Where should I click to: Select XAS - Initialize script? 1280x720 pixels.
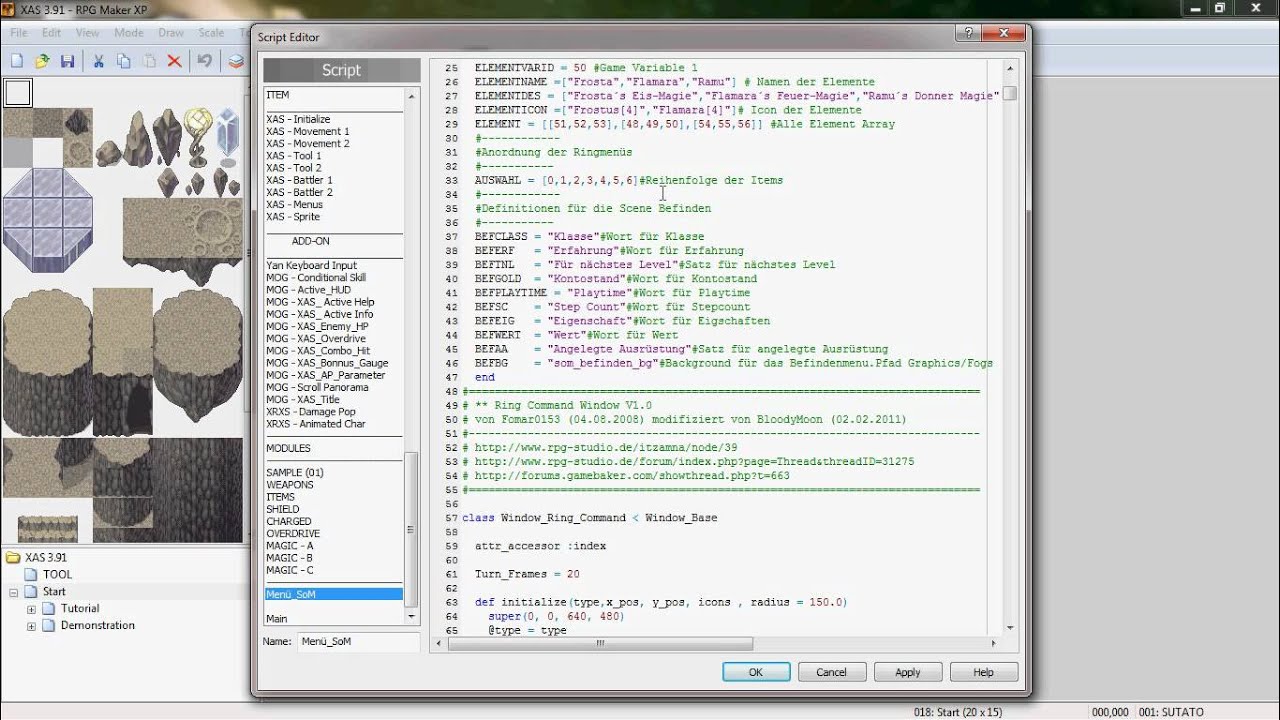(x=298, y=119)
